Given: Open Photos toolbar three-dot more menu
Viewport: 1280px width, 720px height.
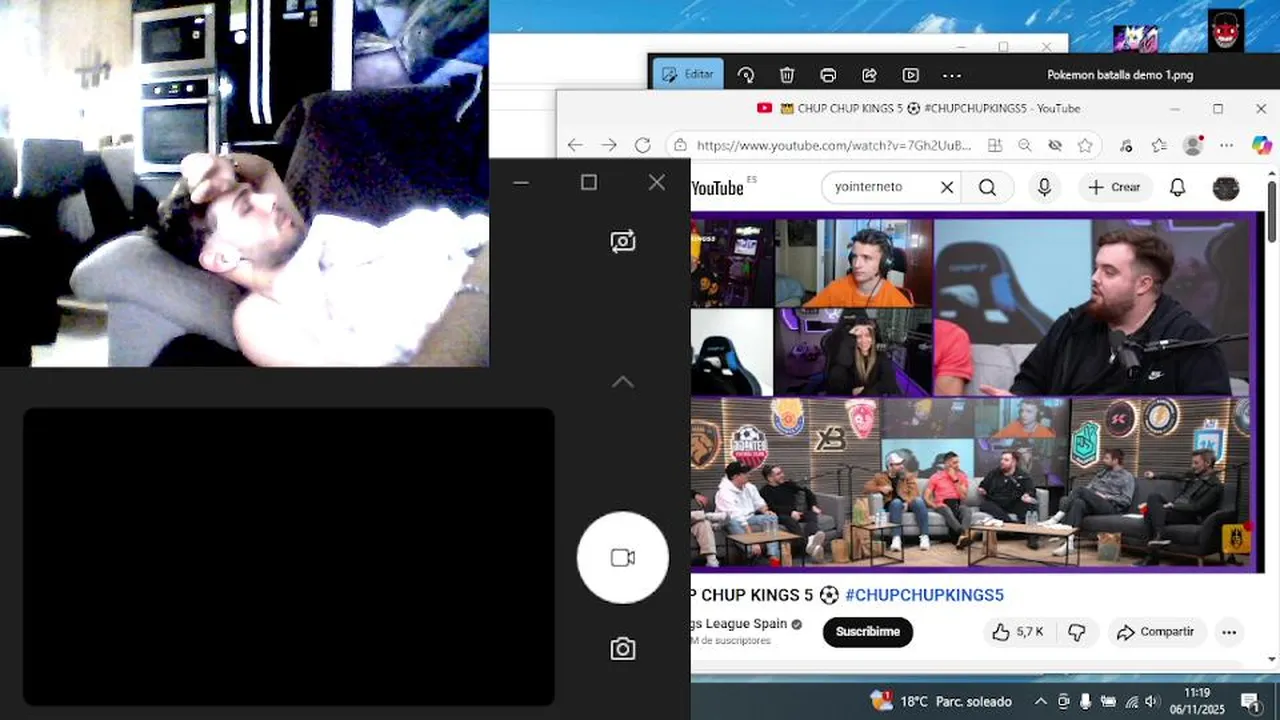Looking at the screenshot, I should pos(952,75).
